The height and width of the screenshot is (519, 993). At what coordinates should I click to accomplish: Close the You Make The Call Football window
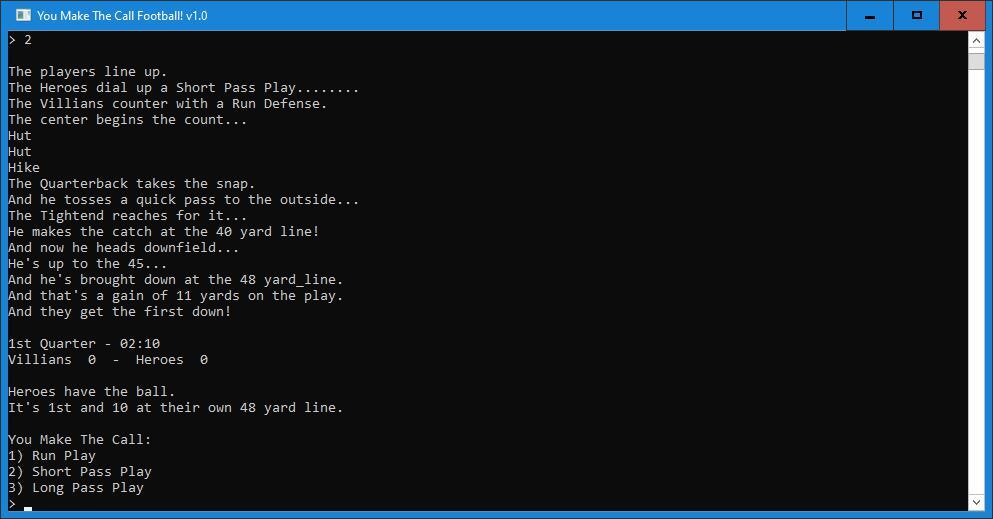pyautogui.click(x=963, y=15)
